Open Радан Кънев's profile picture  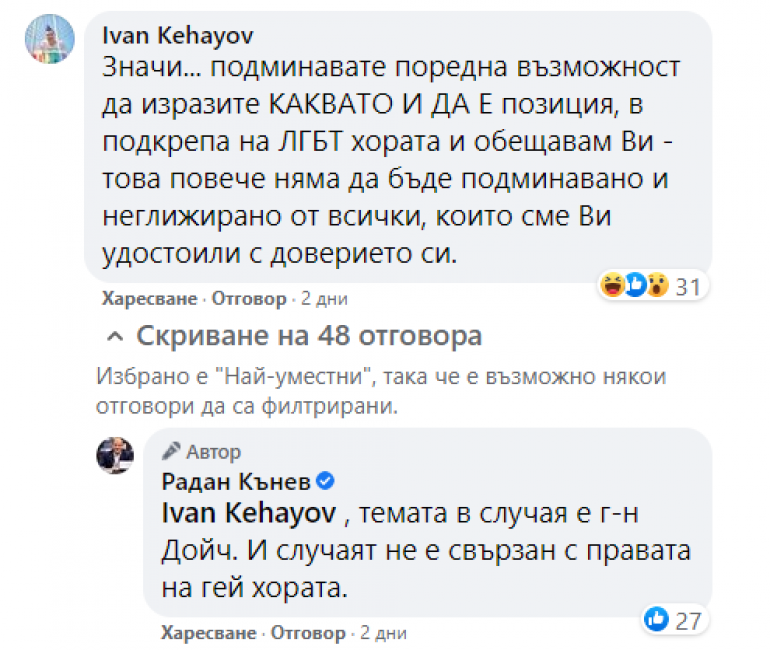point(115,455)
